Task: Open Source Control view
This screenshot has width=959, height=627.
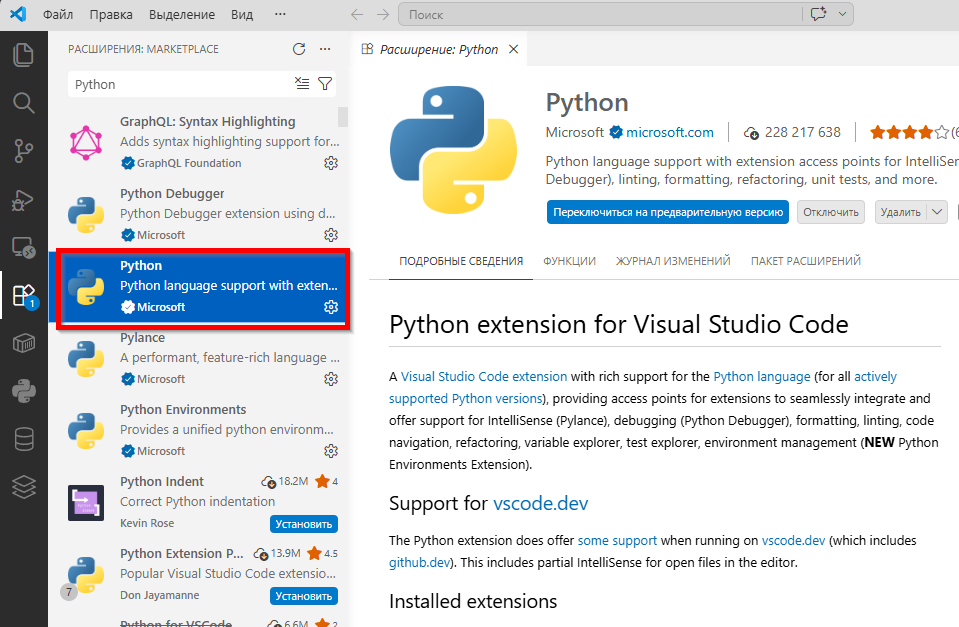Action: (23, 150)
